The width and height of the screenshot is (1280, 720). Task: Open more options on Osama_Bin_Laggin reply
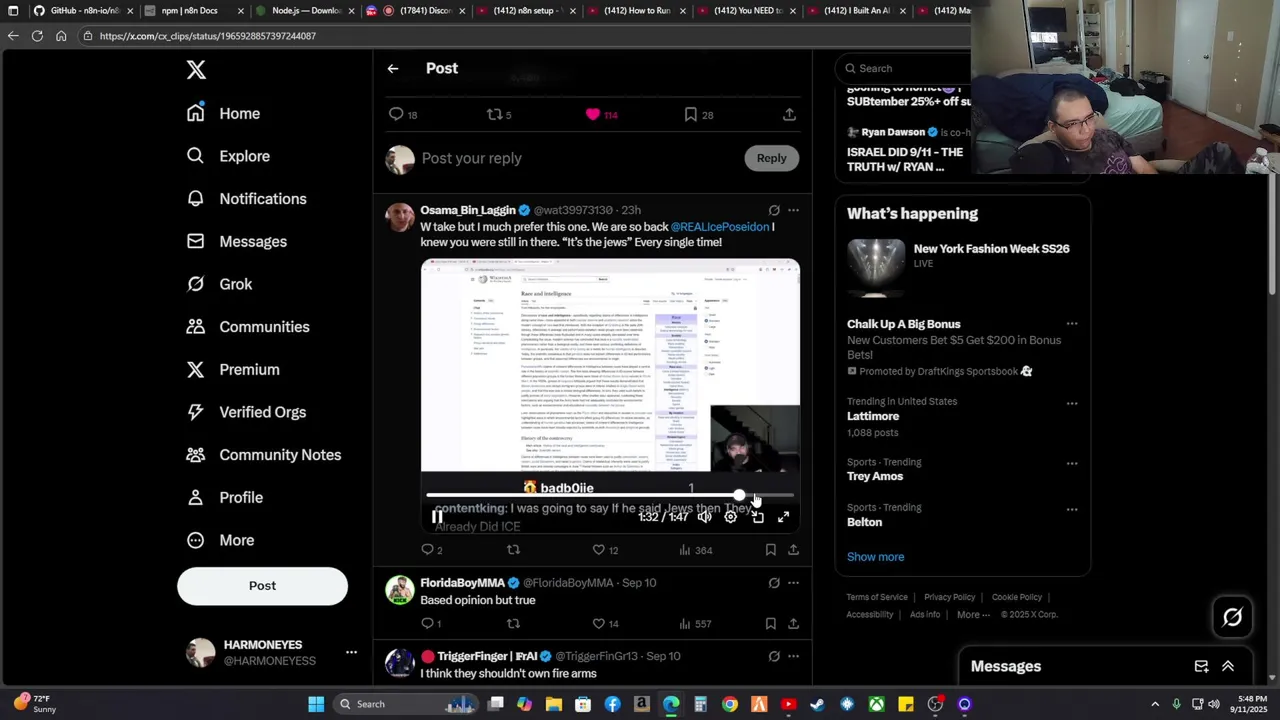(793, 210)
